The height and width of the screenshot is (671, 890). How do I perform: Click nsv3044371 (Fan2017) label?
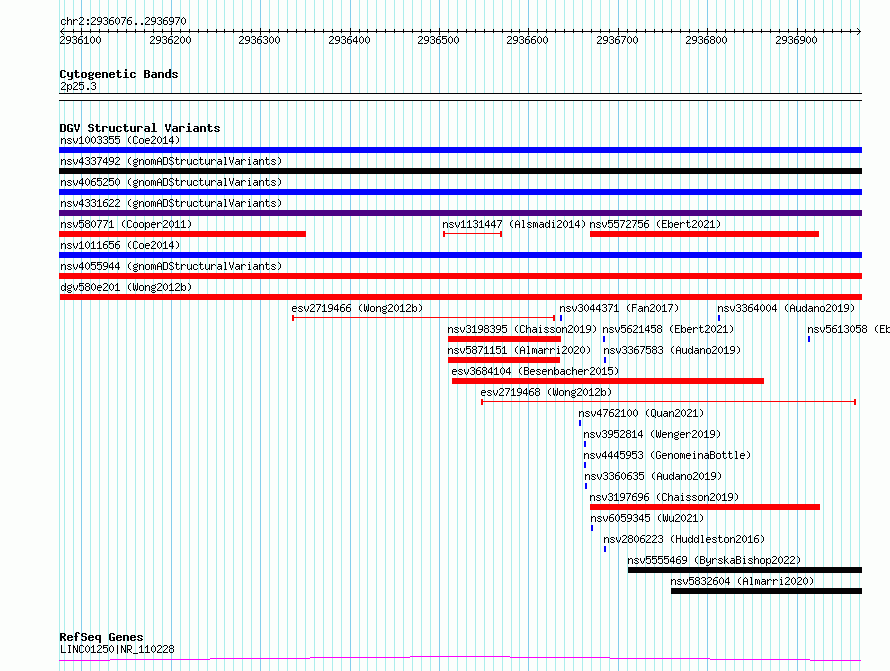[619, 308]
